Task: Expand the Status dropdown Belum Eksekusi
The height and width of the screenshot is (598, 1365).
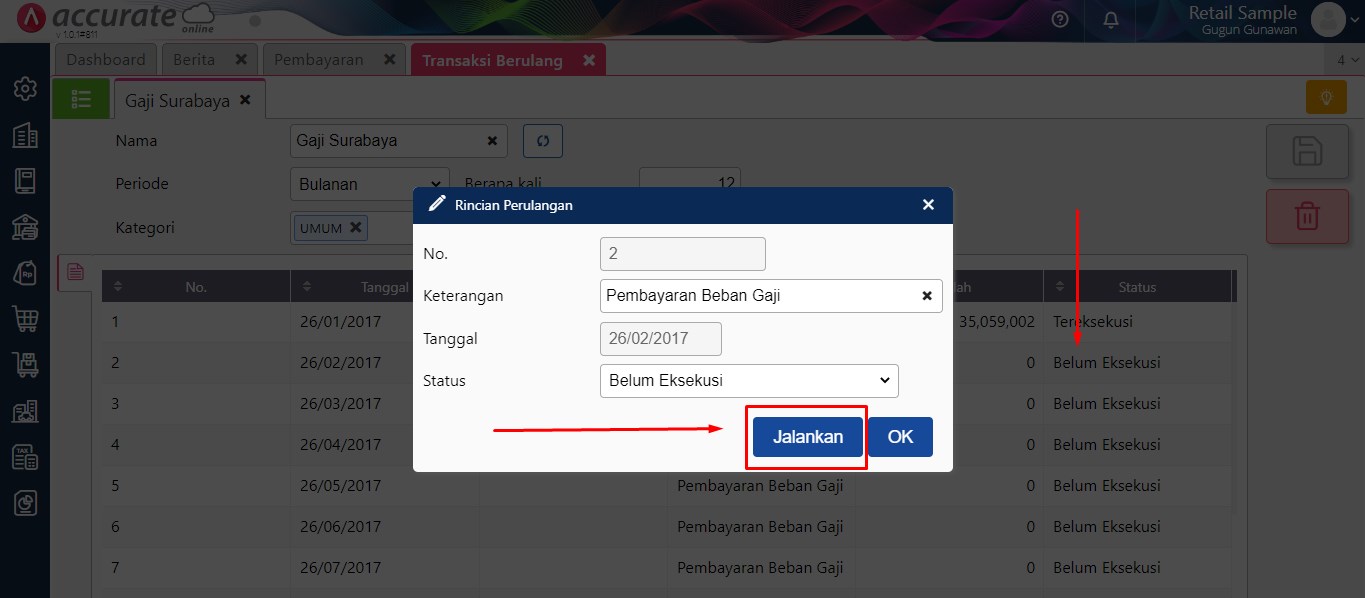Action: pos(749,381)
